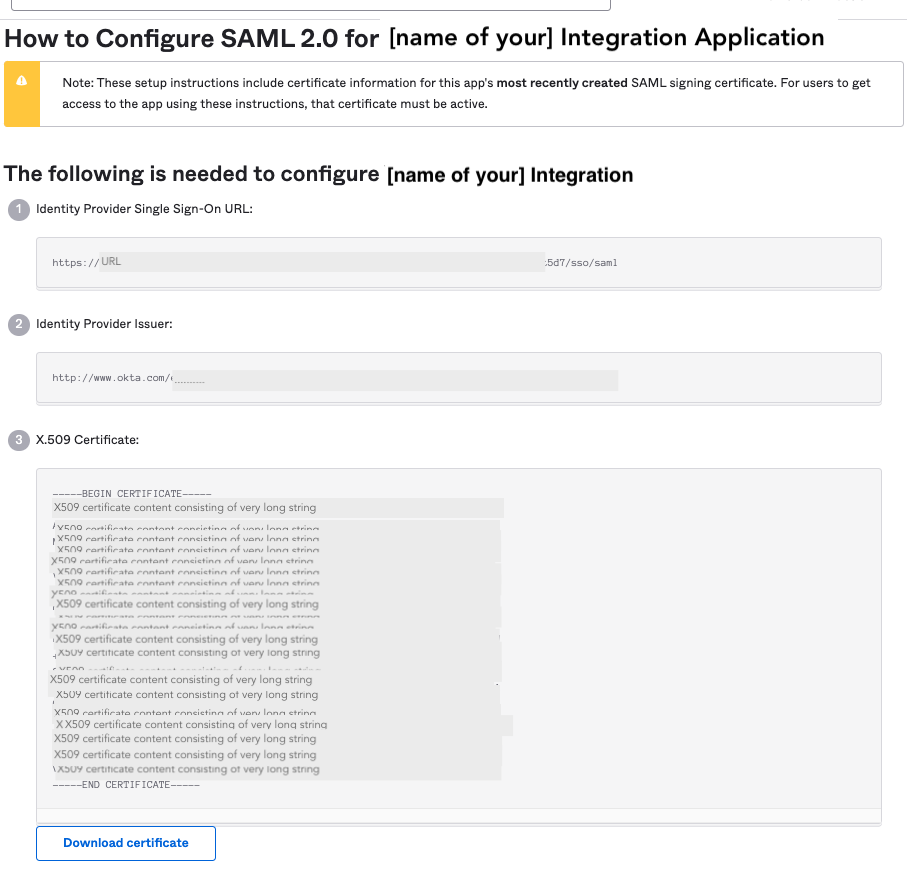
Task: Click inside the top text input field
Action: (x=310, y=4)
